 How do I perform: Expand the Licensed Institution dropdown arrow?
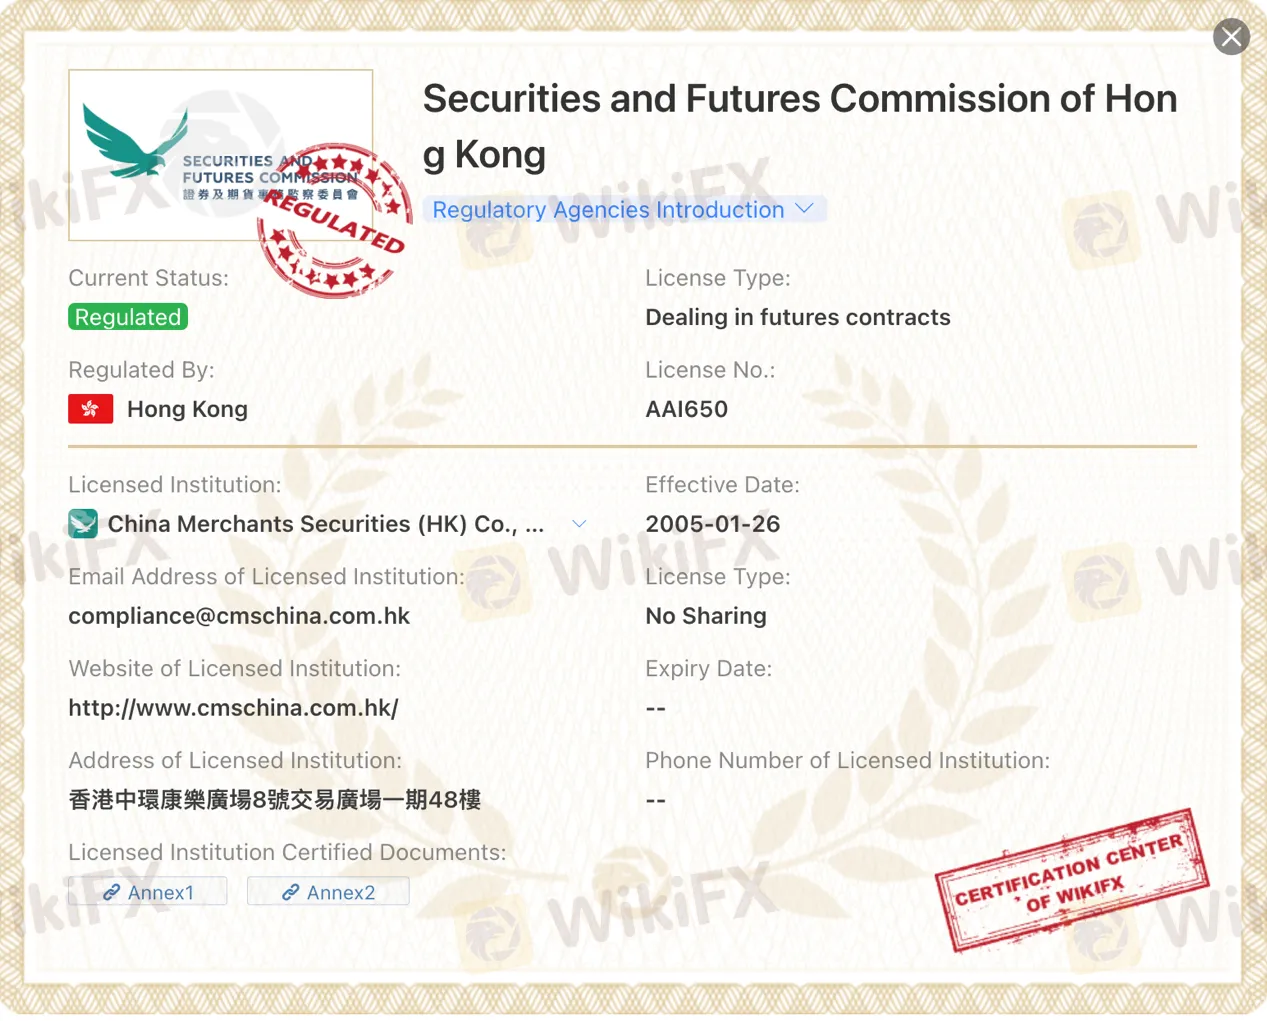pos(579,524)
